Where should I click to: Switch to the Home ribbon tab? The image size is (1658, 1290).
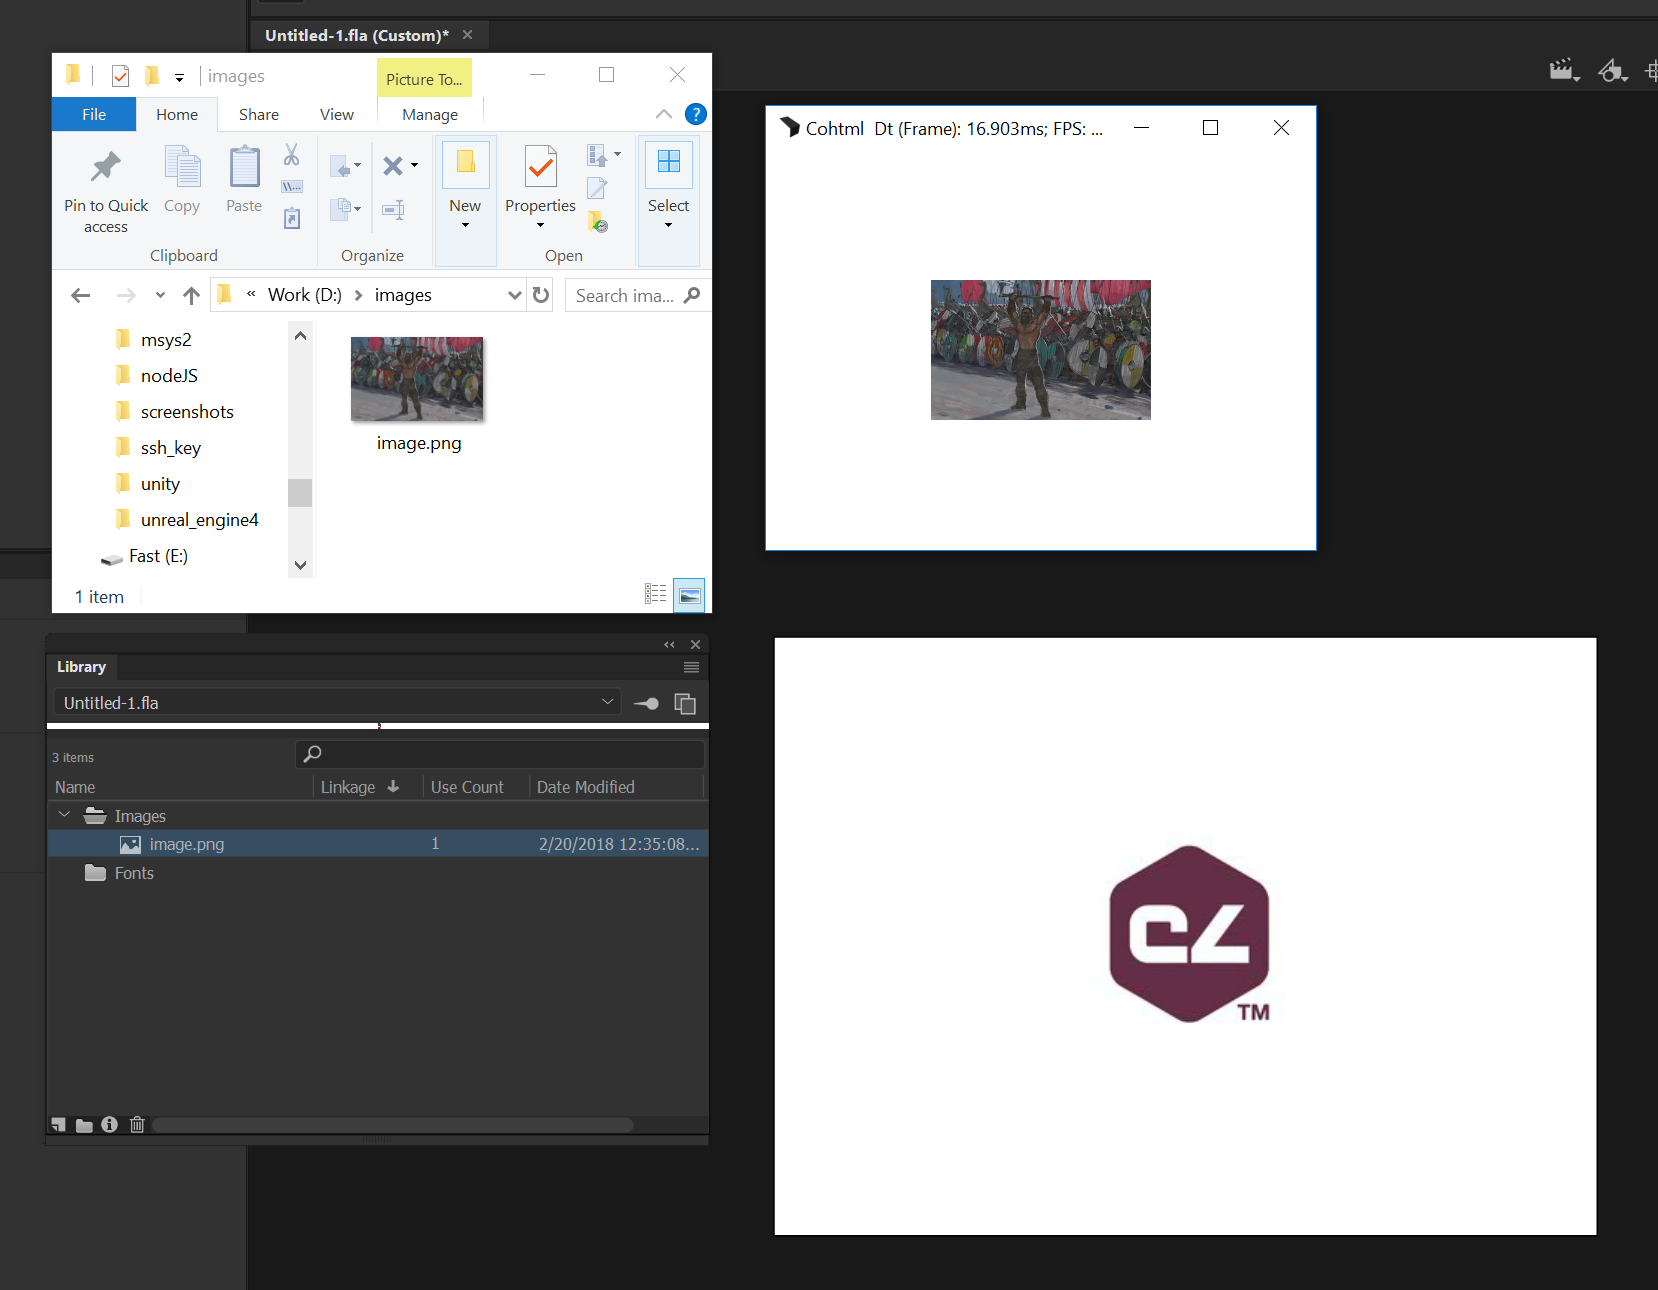tap(177, 114)
